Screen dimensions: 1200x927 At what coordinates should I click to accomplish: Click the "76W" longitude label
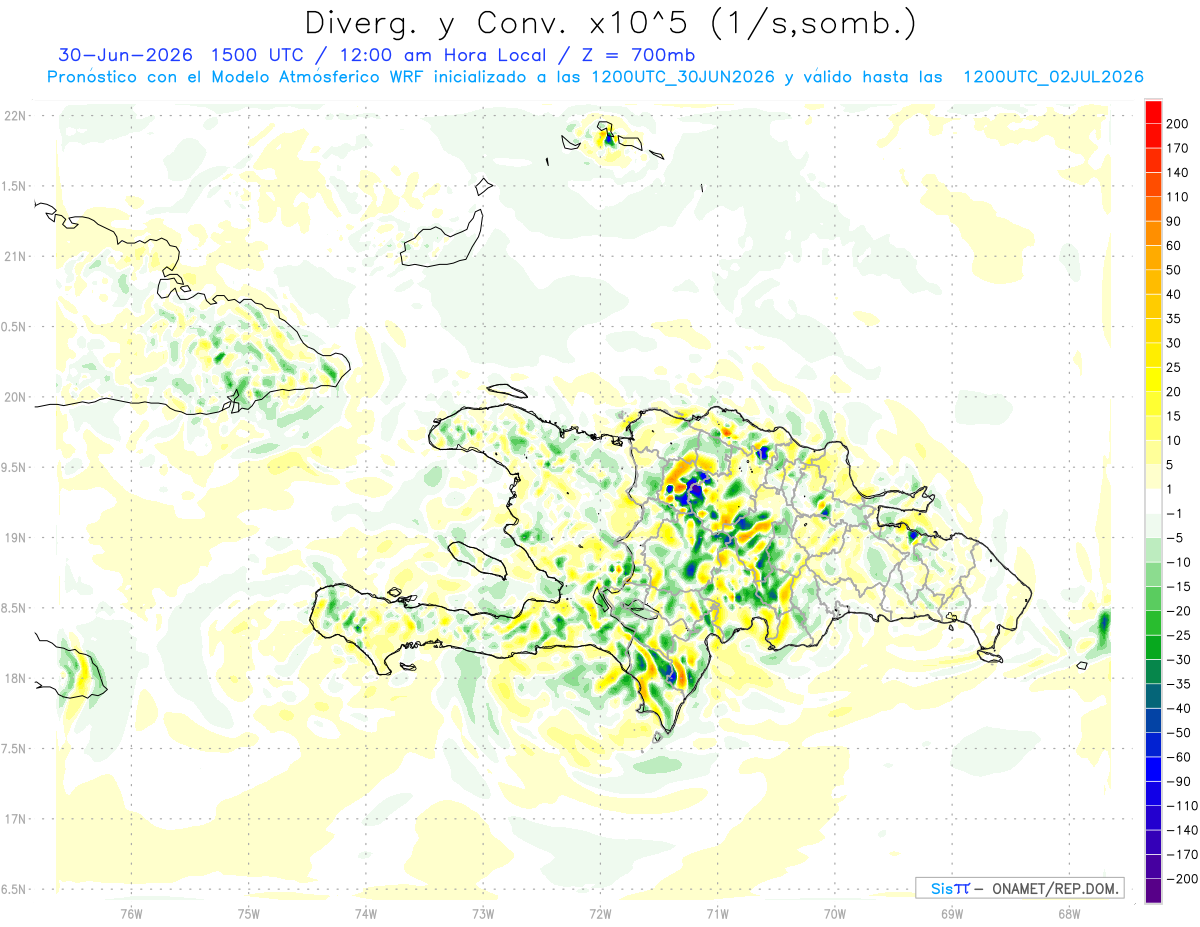[x=131, y=913]
